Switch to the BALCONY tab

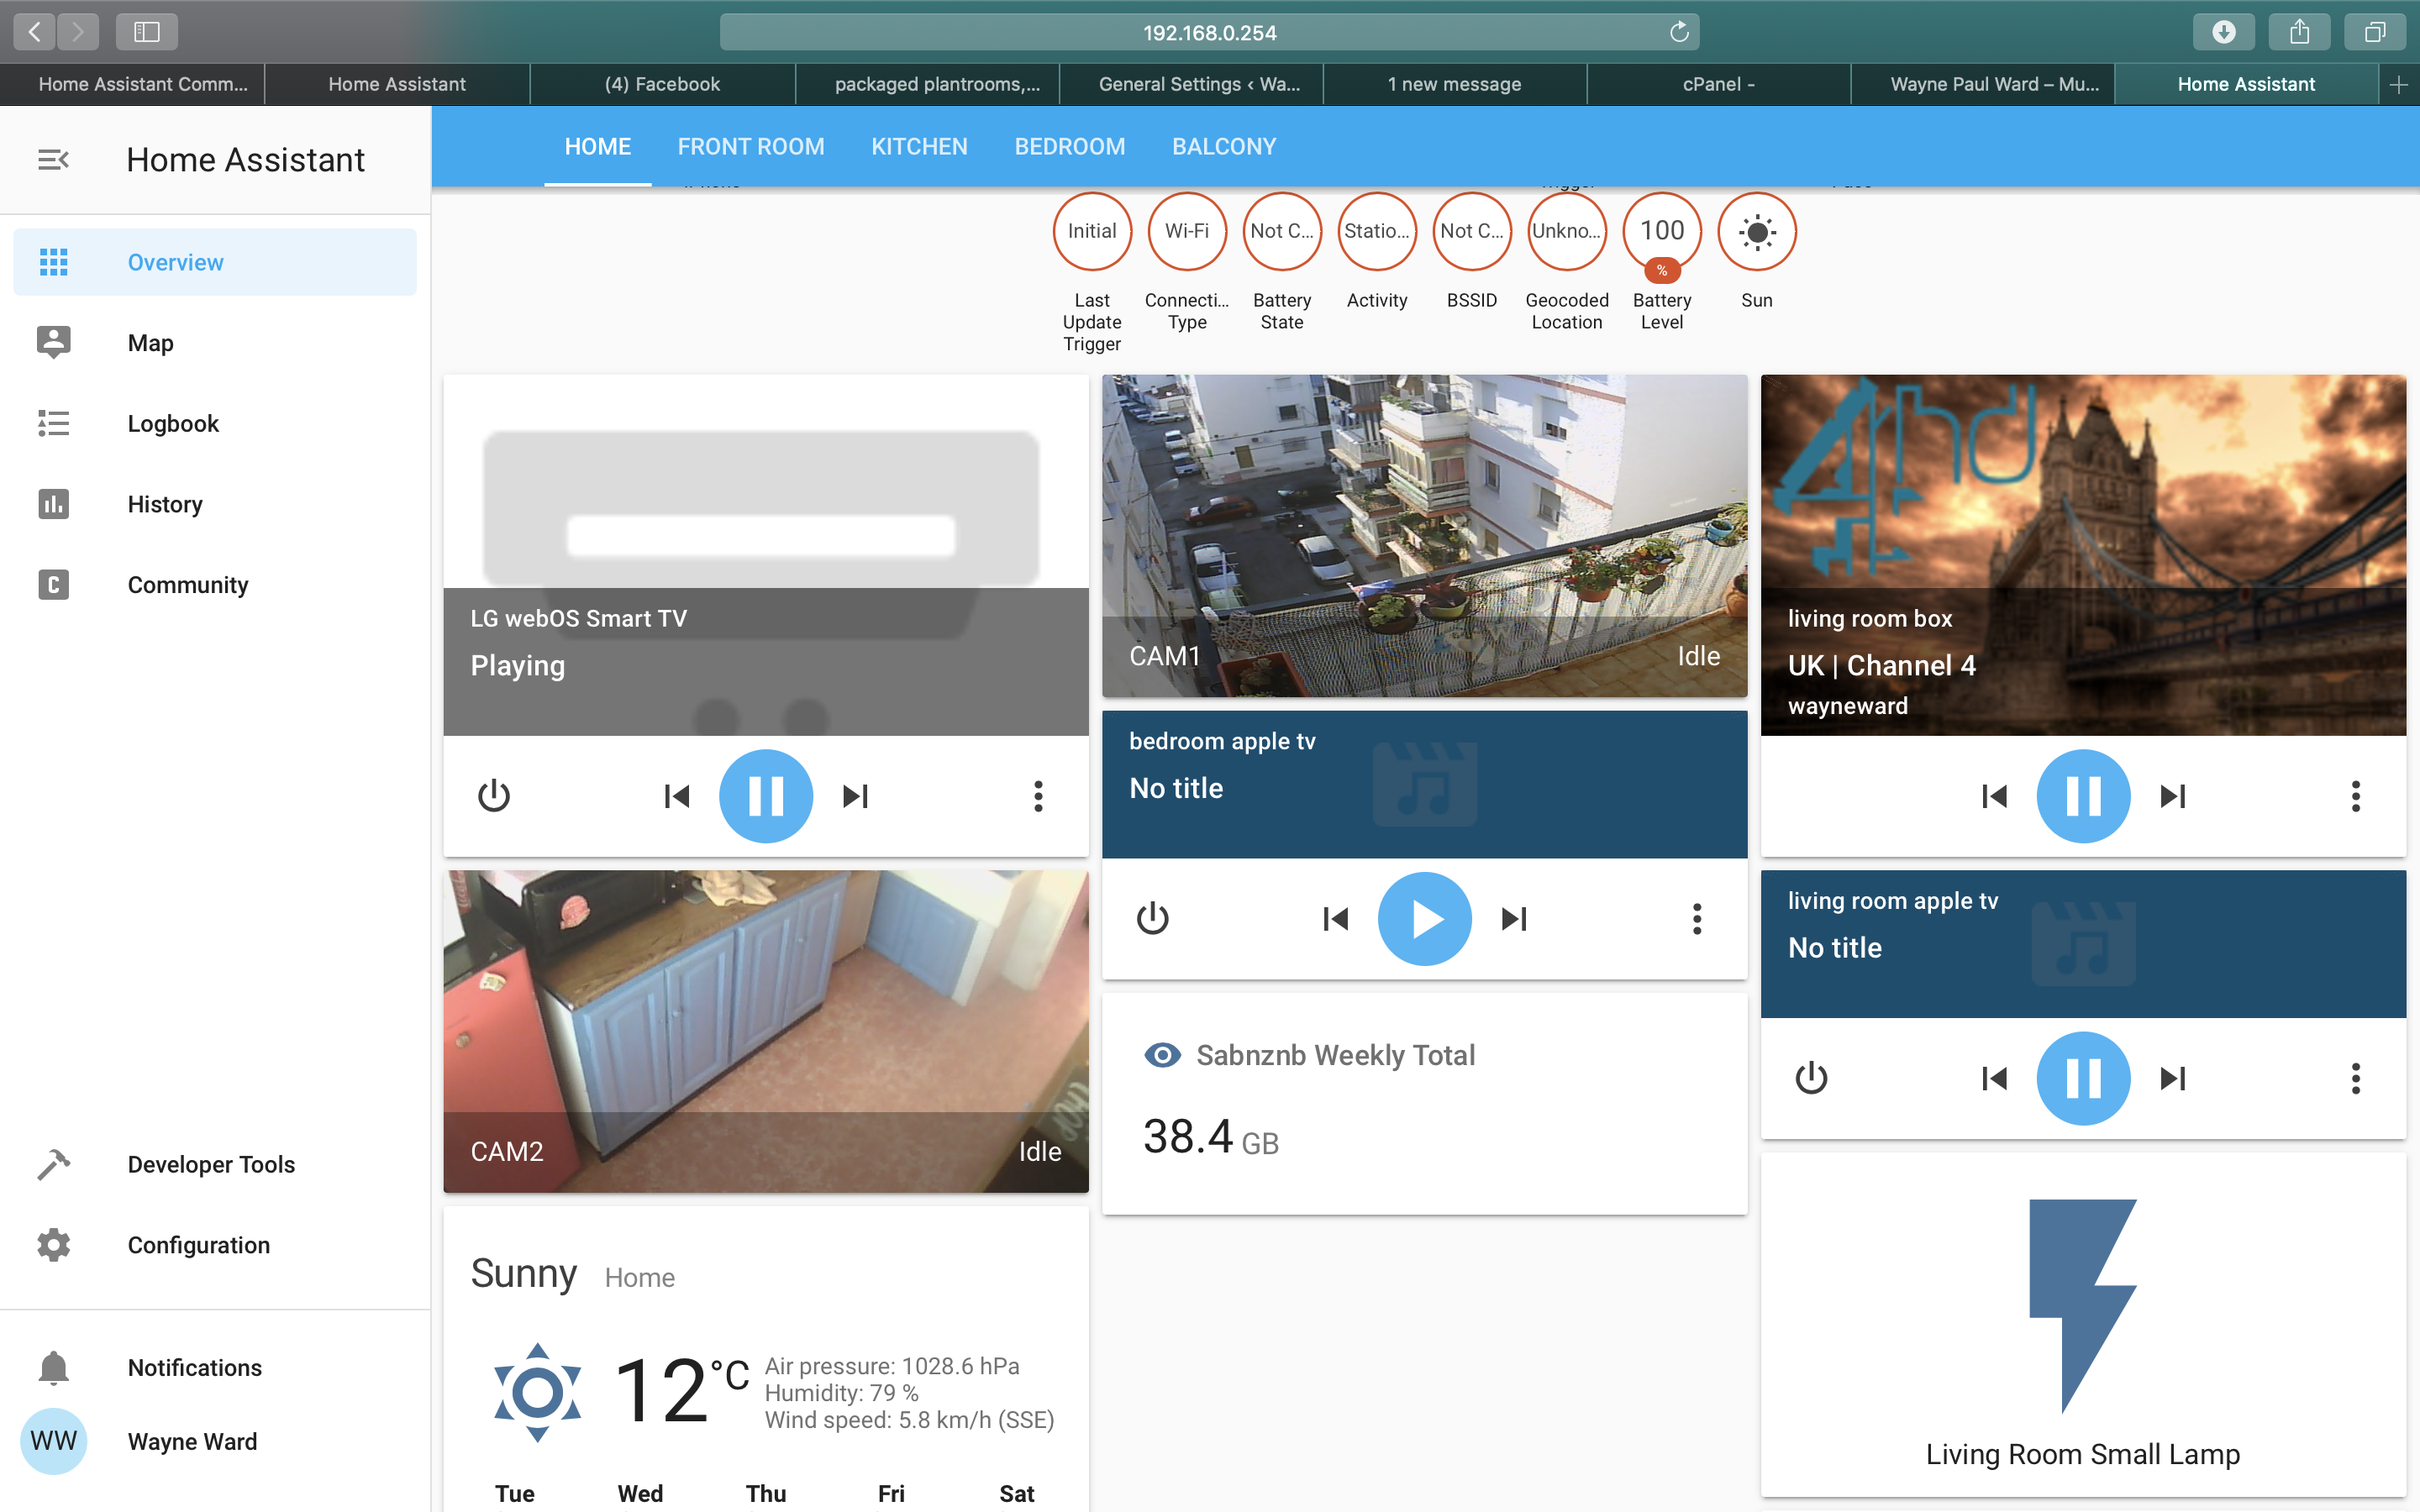(1224, 146)
